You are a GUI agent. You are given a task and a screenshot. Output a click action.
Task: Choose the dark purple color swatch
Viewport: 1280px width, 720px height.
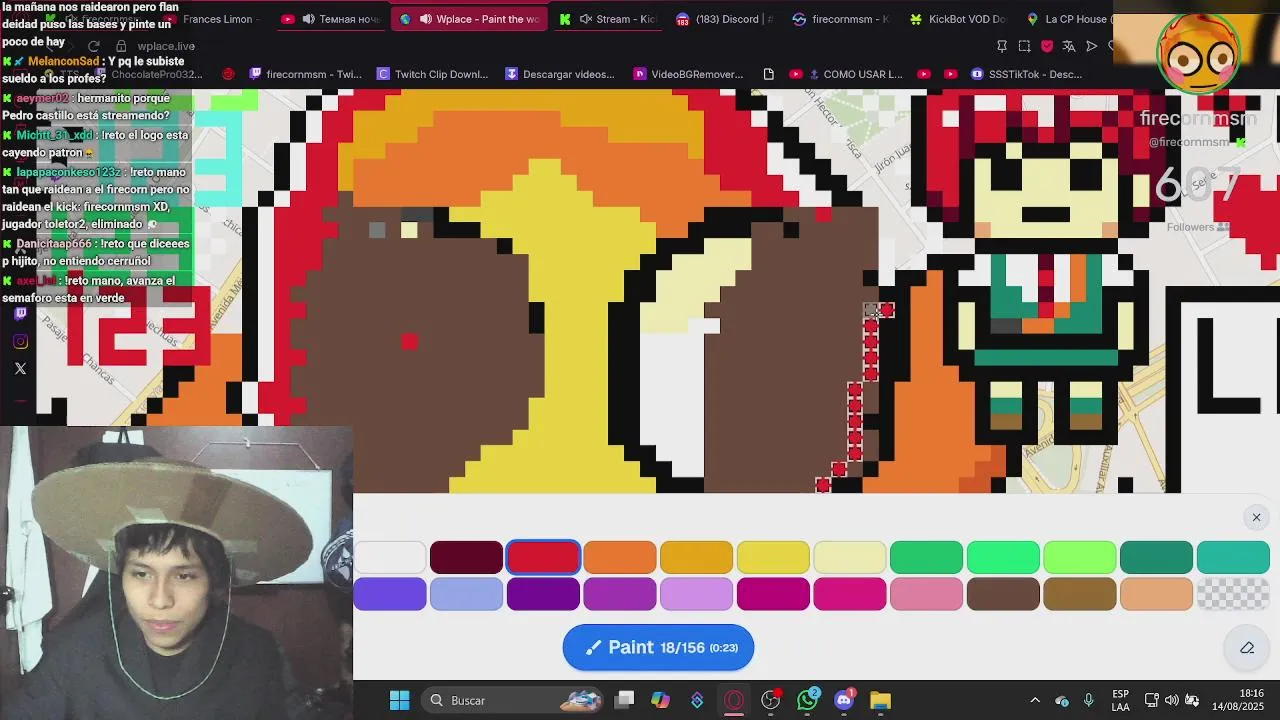543,594
